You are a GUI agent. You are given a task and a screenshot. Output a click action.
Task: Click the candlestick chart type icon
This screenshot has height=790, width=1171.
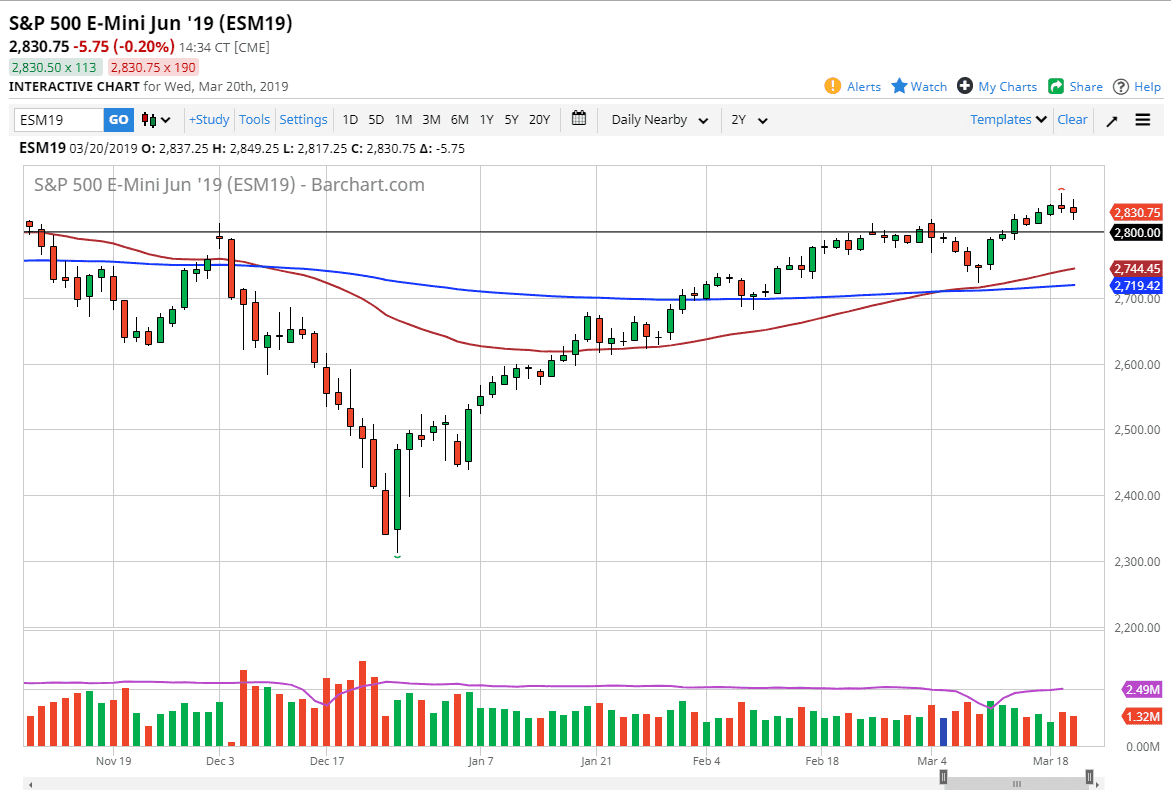coord(146,118)
